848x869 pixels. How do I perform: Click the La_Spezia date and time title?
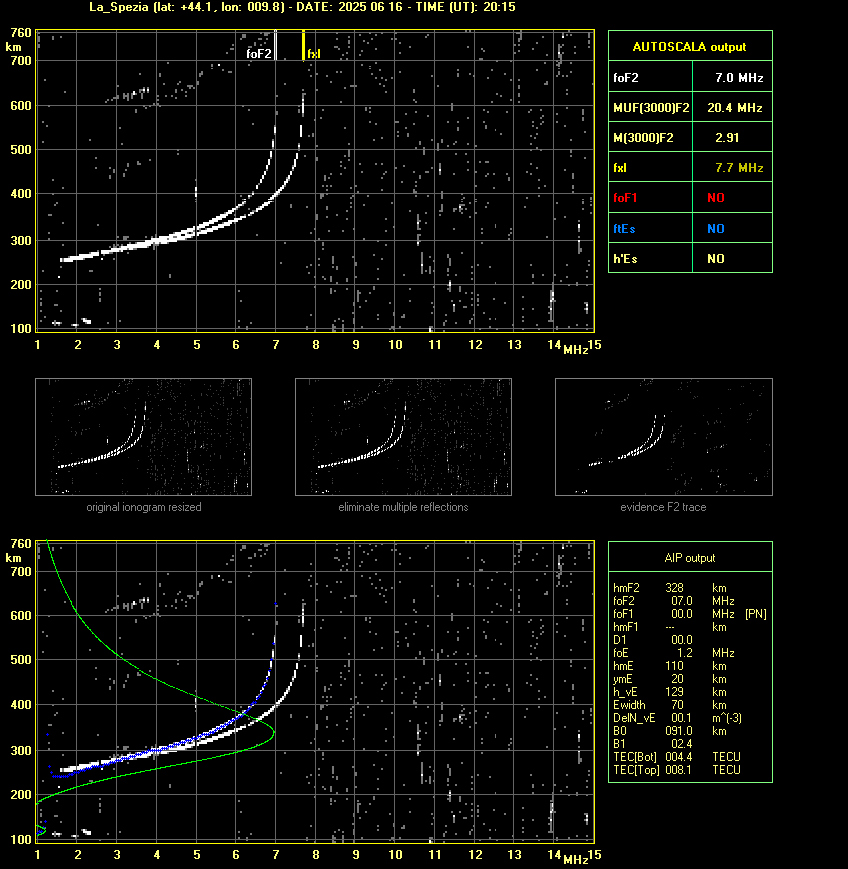point(303,7)
